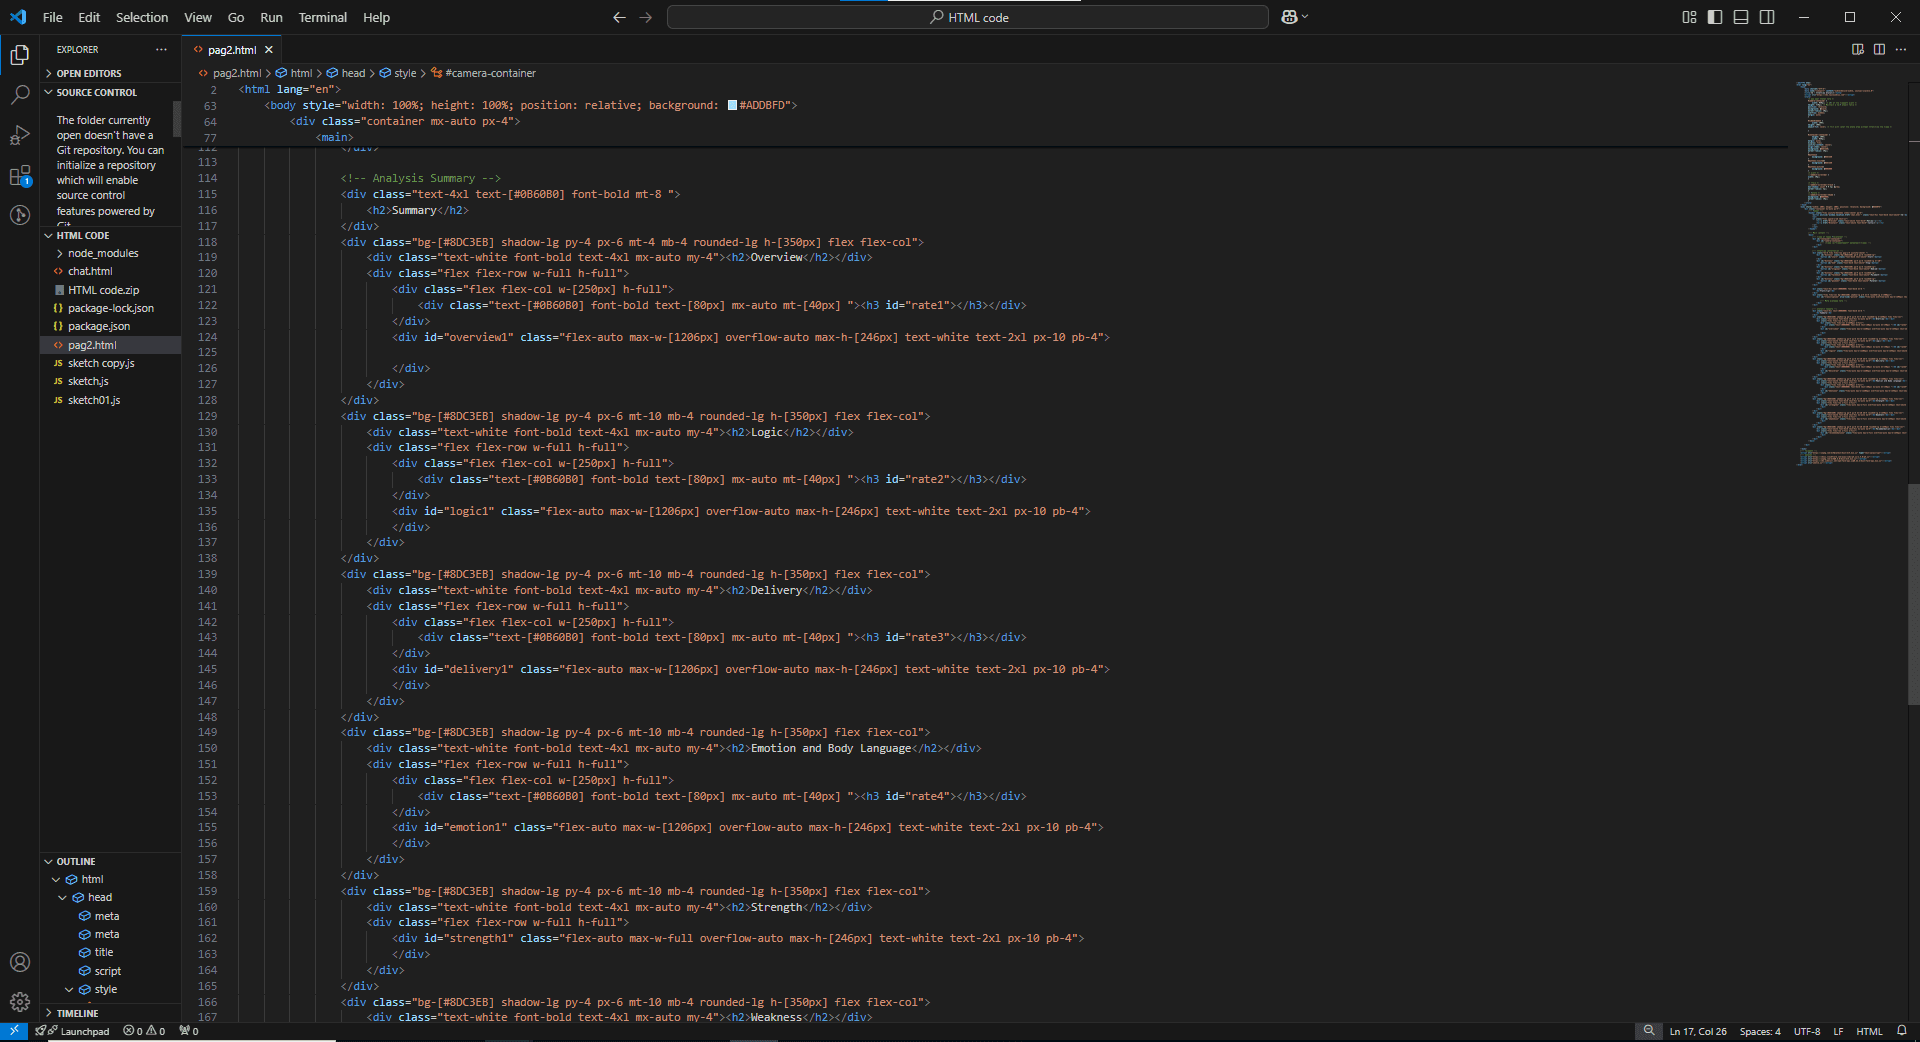The image size is (1920, 1042).
Task: Collapse the Source Control section
Action: tap(110, 92)
